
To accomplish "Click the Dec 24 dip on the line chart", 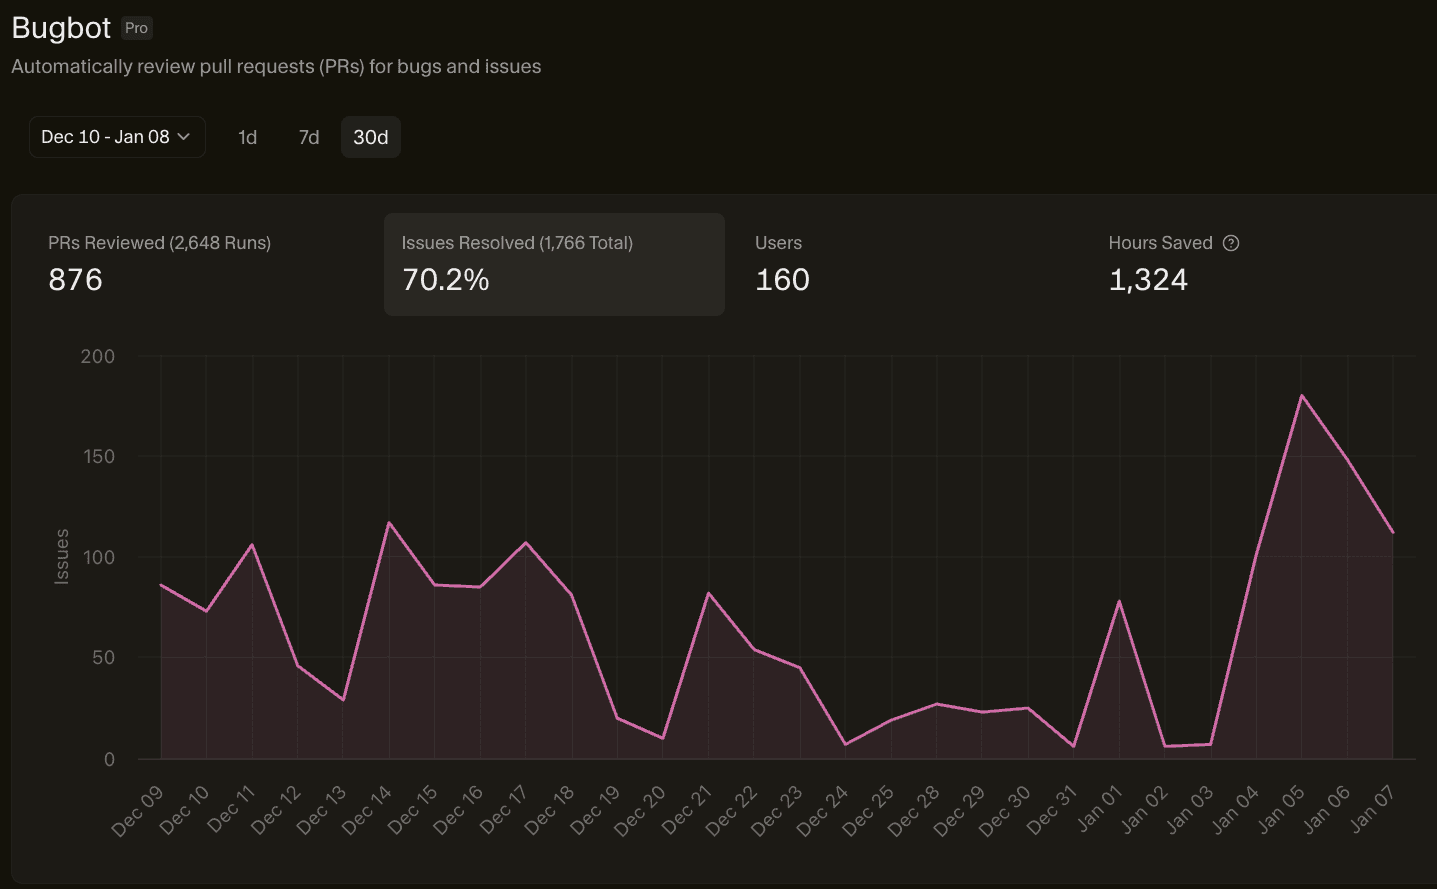I will click(x=843, y=743).
